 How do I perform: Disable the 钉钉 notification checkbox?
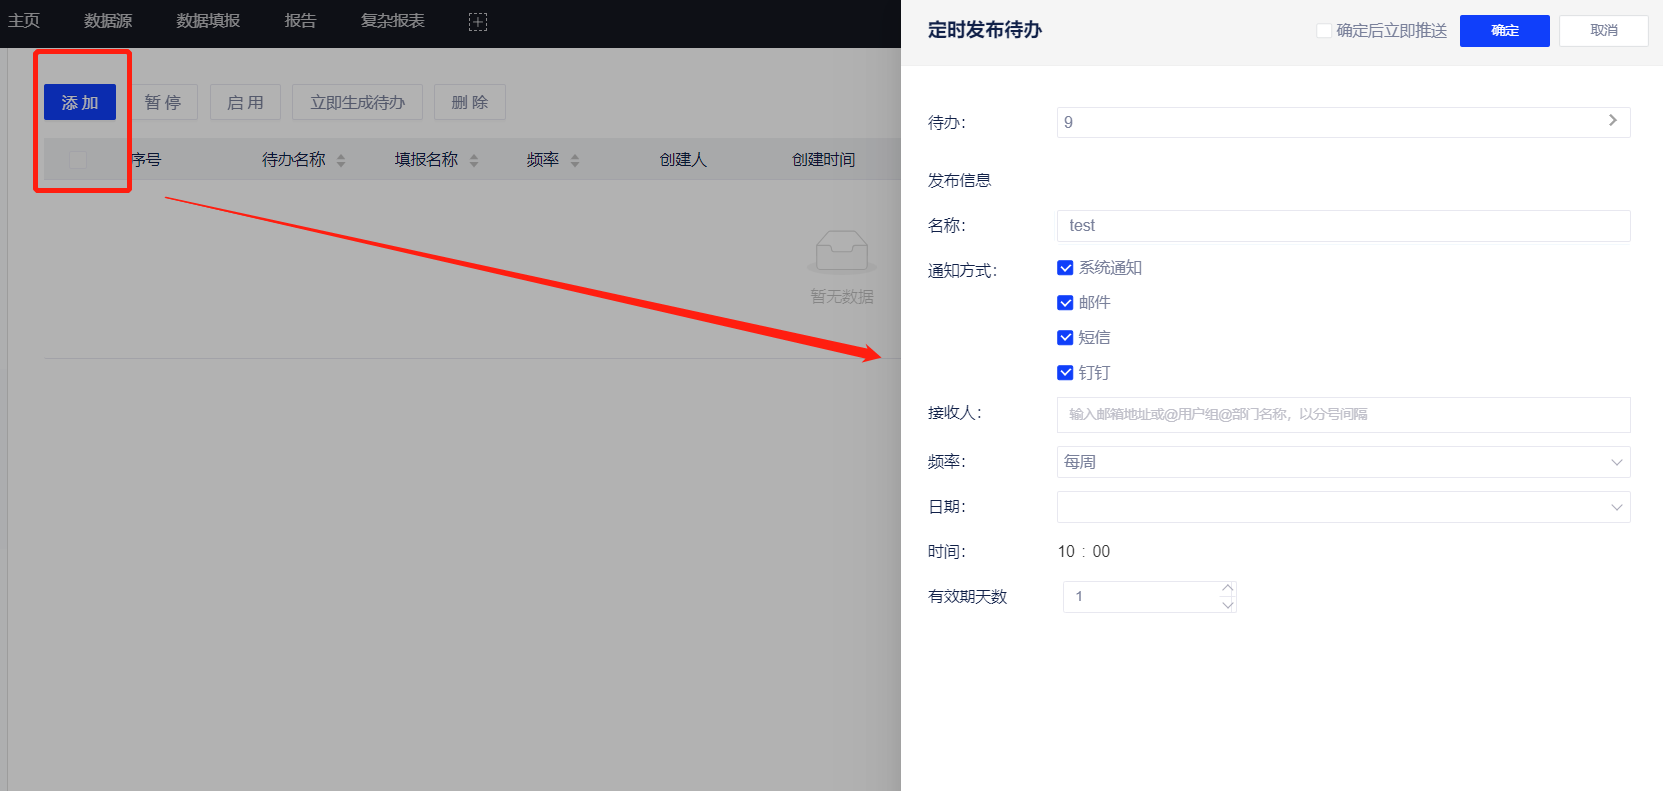[1065, 373]
